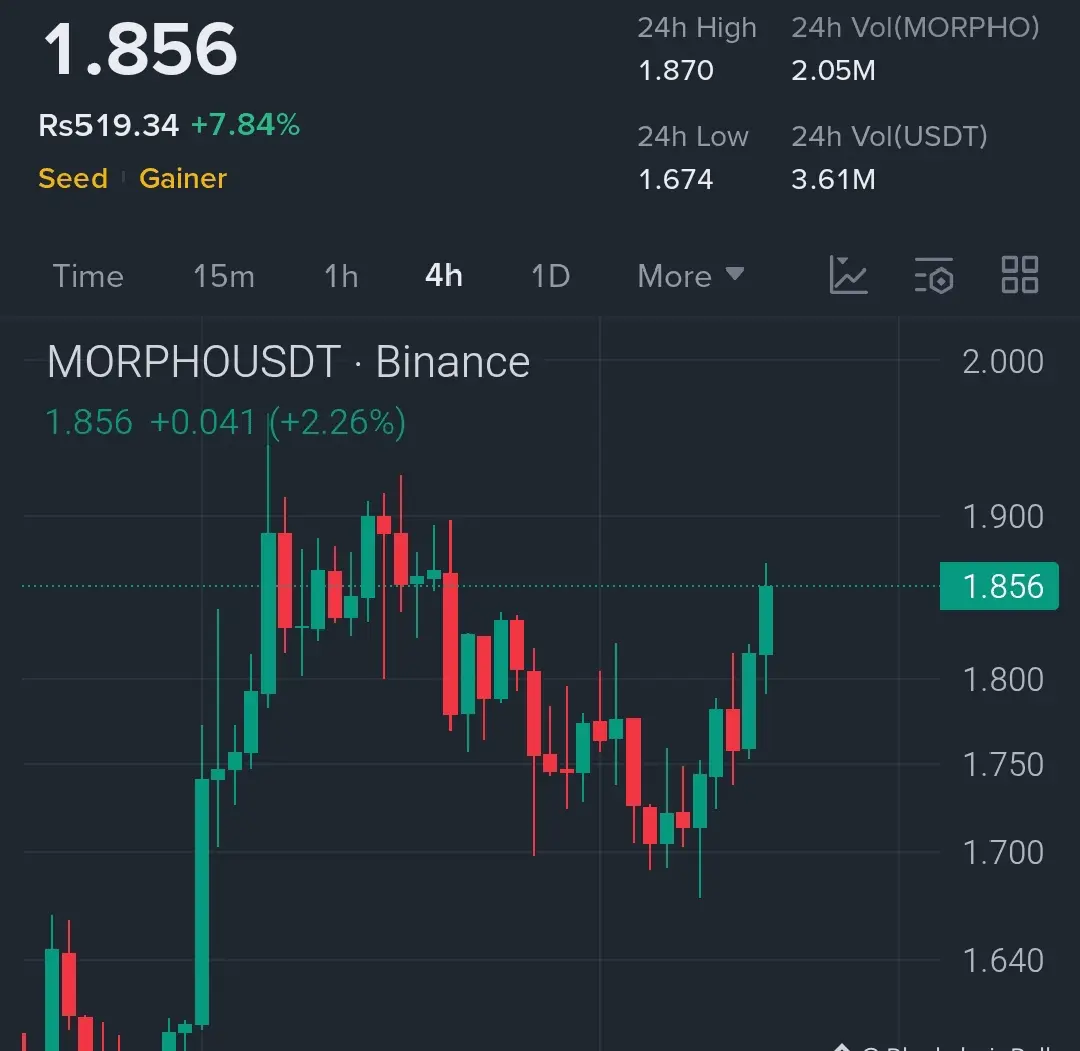The width and height of the screenshot is (1080, 1051).
Task: Expand the More timeframes dropdown
Action: pos(691,276)
